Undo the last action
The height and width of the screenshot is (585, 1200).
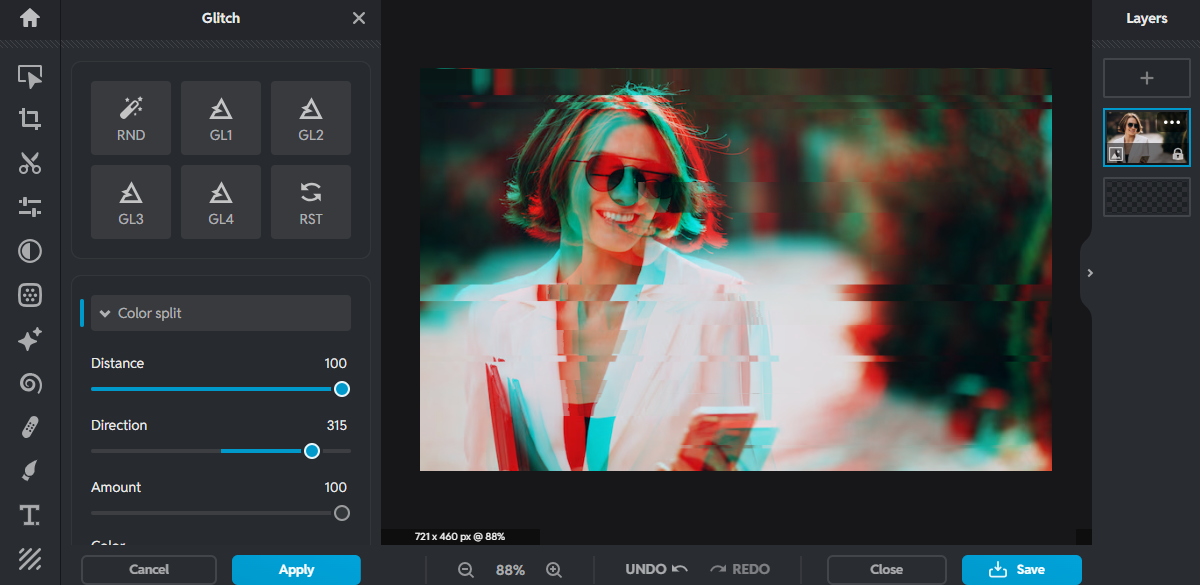pos(657,569)
